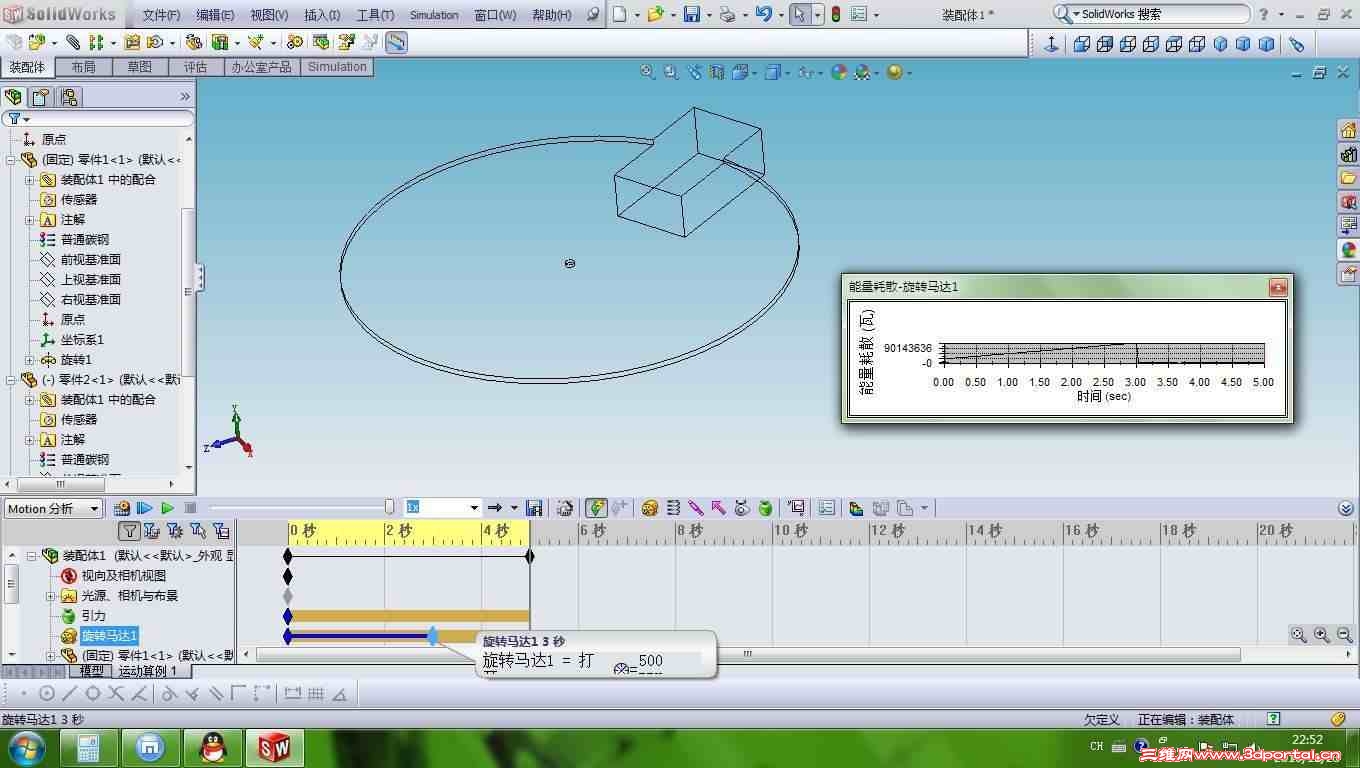
Task: Switch to the 办公室产品 tab
Action: pos(262,67)
